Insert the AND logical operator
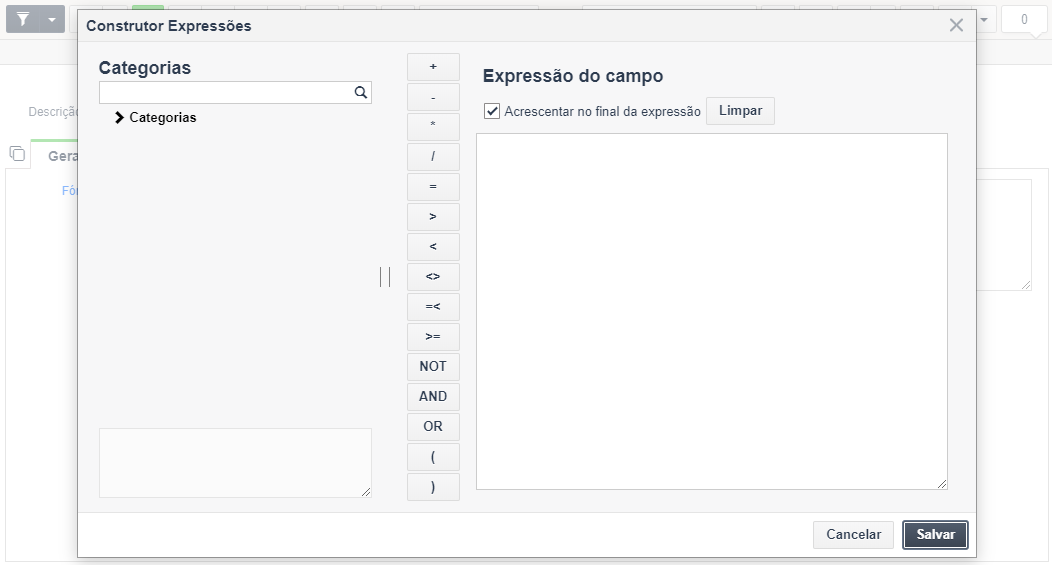The image size is (1052, 565). [433, 397]
